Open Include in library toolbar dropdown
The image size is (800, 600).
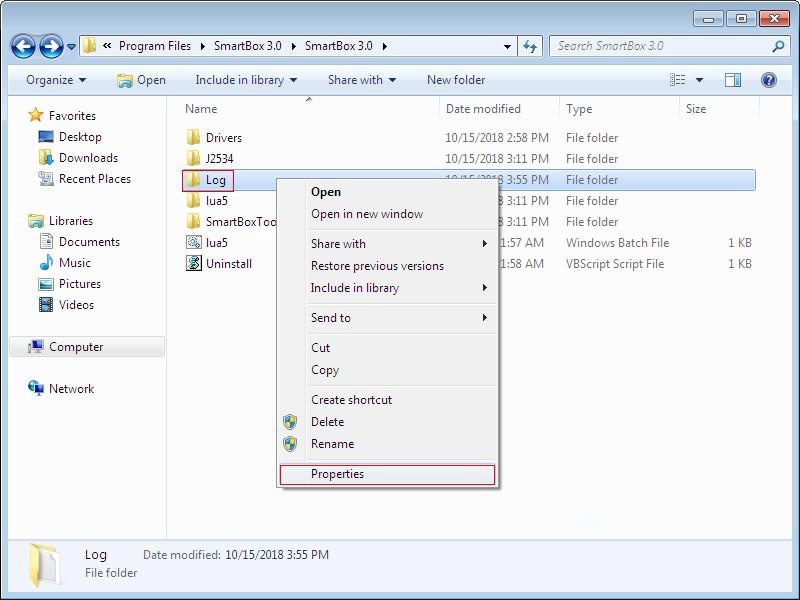click(246, 80)
